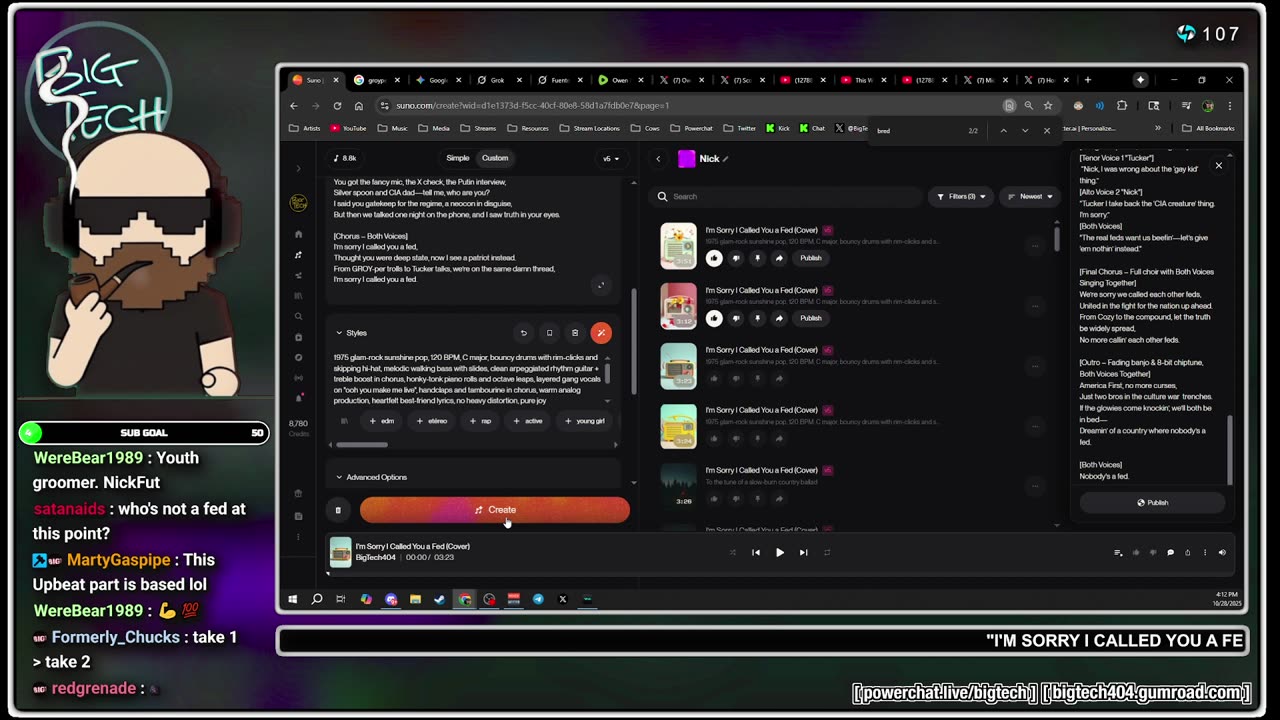Like the first I'm Sorry cover
1280x720 pixels.
[x=714, y=258]
